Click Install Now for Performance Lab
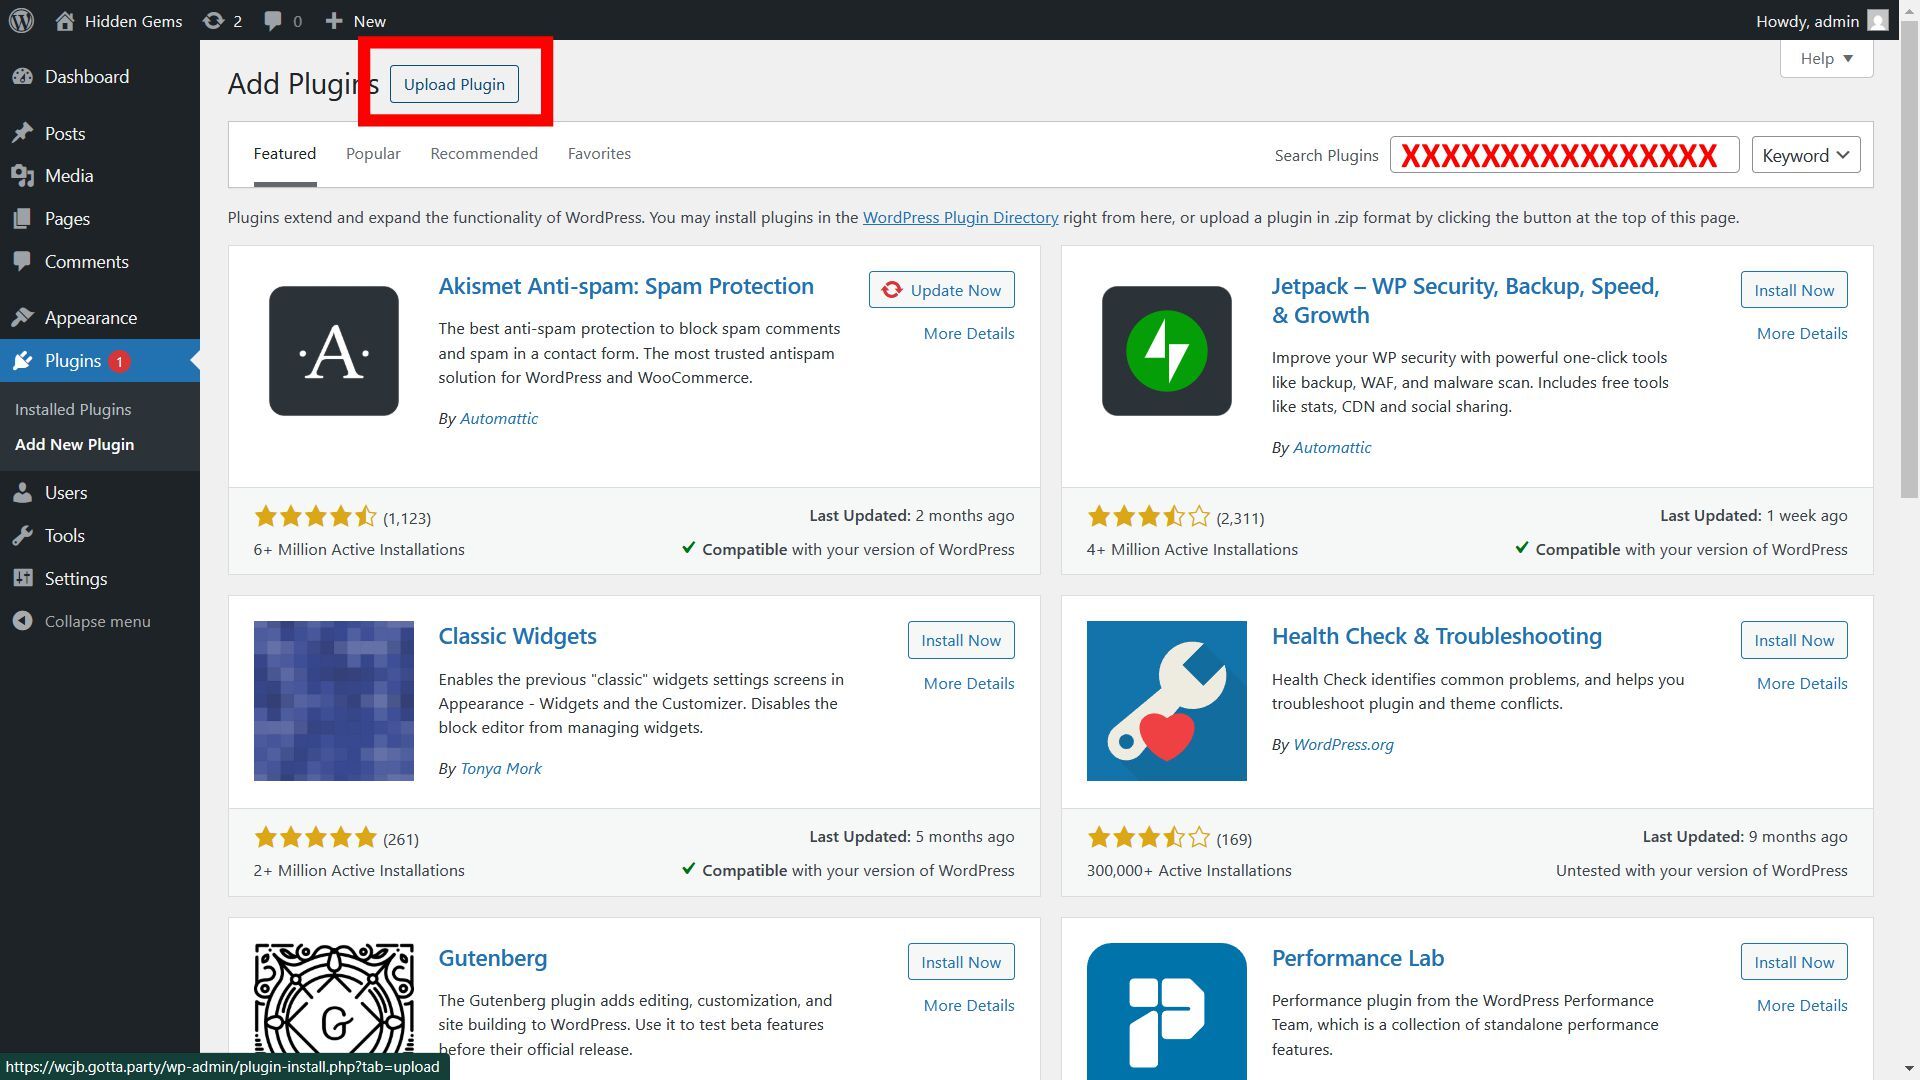 pos(1793,962)
